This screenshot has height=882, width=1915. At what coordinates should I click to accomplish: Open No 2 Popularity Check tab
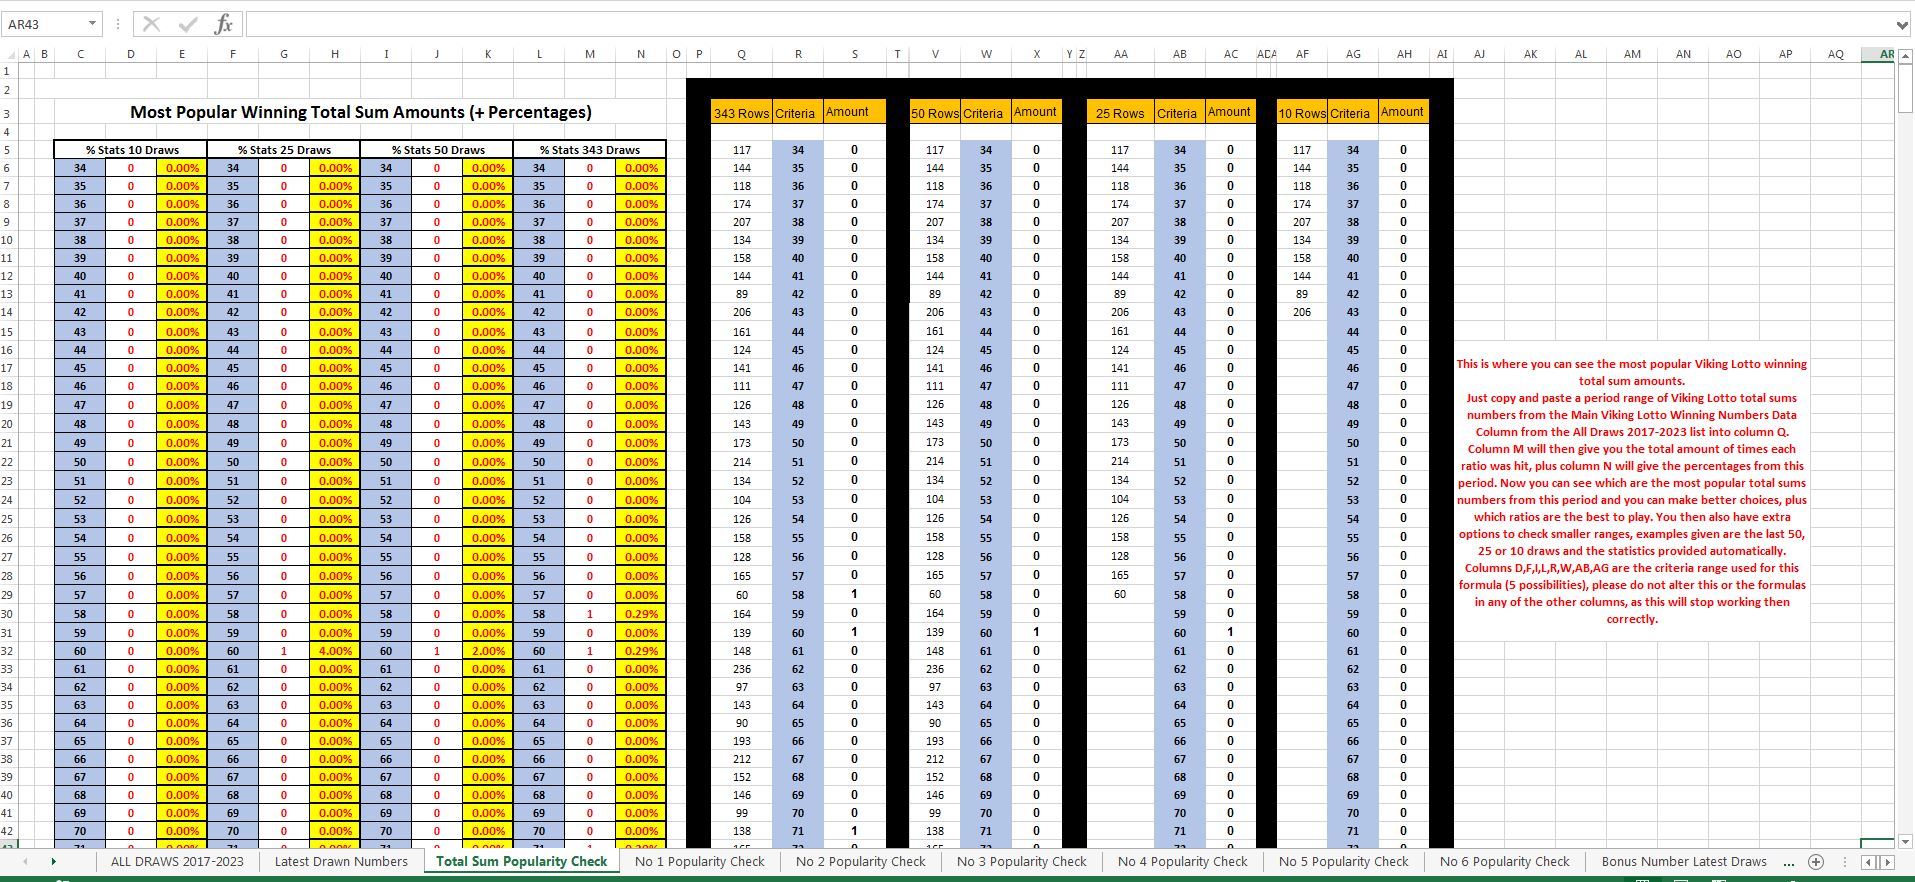tap(861, 861)
